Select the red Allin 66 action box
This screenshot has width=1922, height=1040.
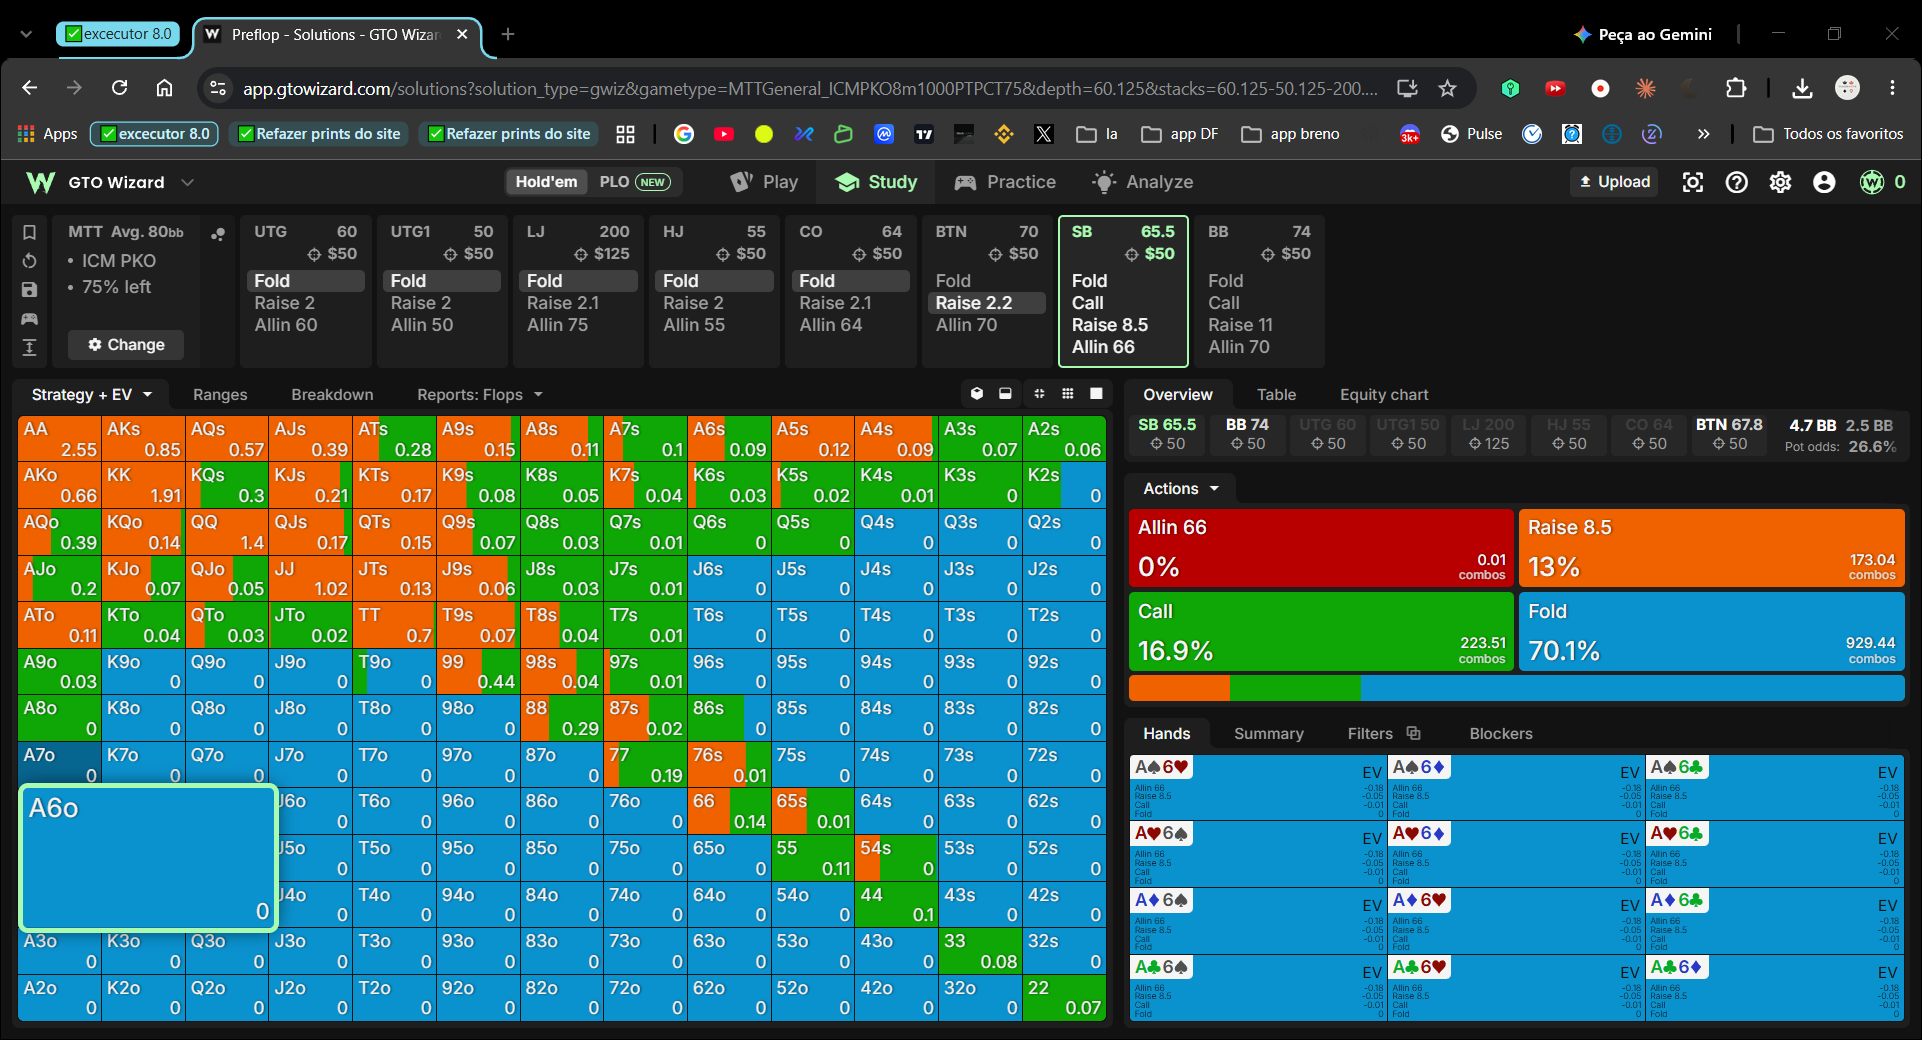tap(1321, 548)
